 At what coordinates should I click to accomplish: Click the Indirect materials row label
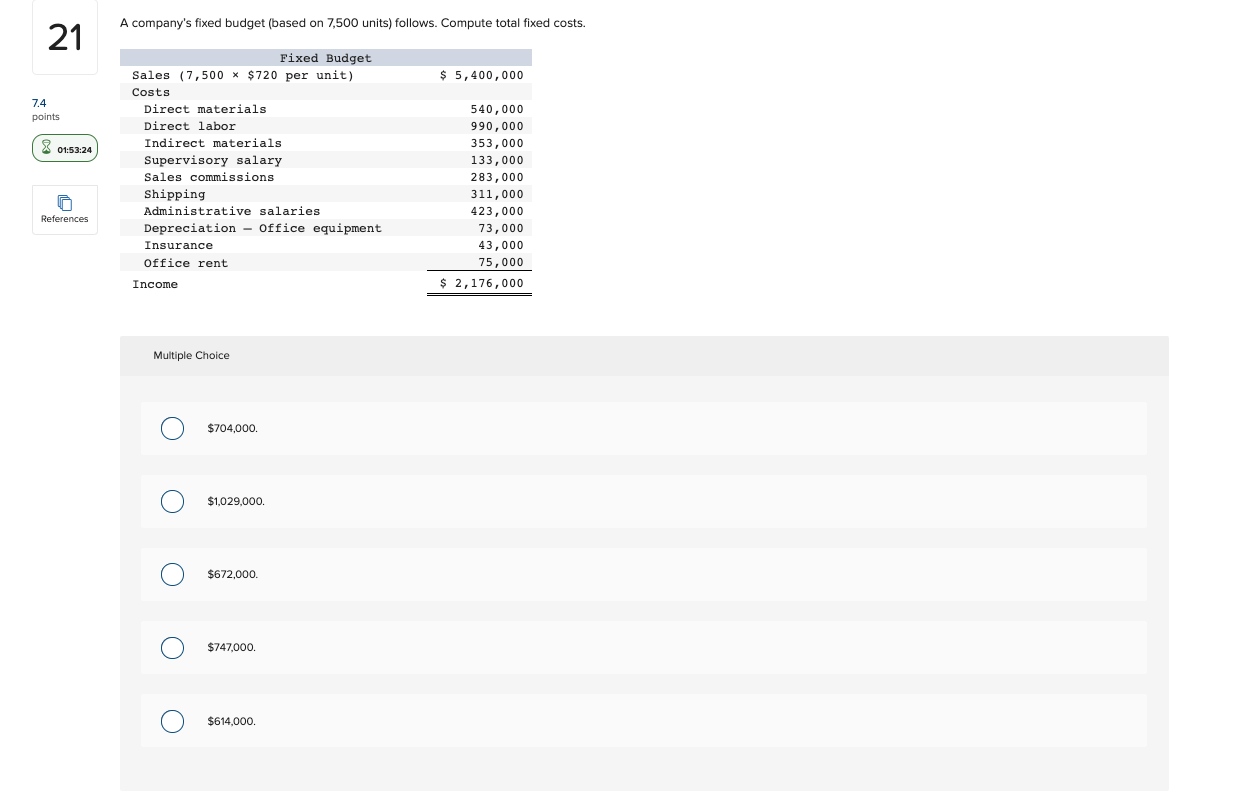pyautogui.click(x=213, y=143)
